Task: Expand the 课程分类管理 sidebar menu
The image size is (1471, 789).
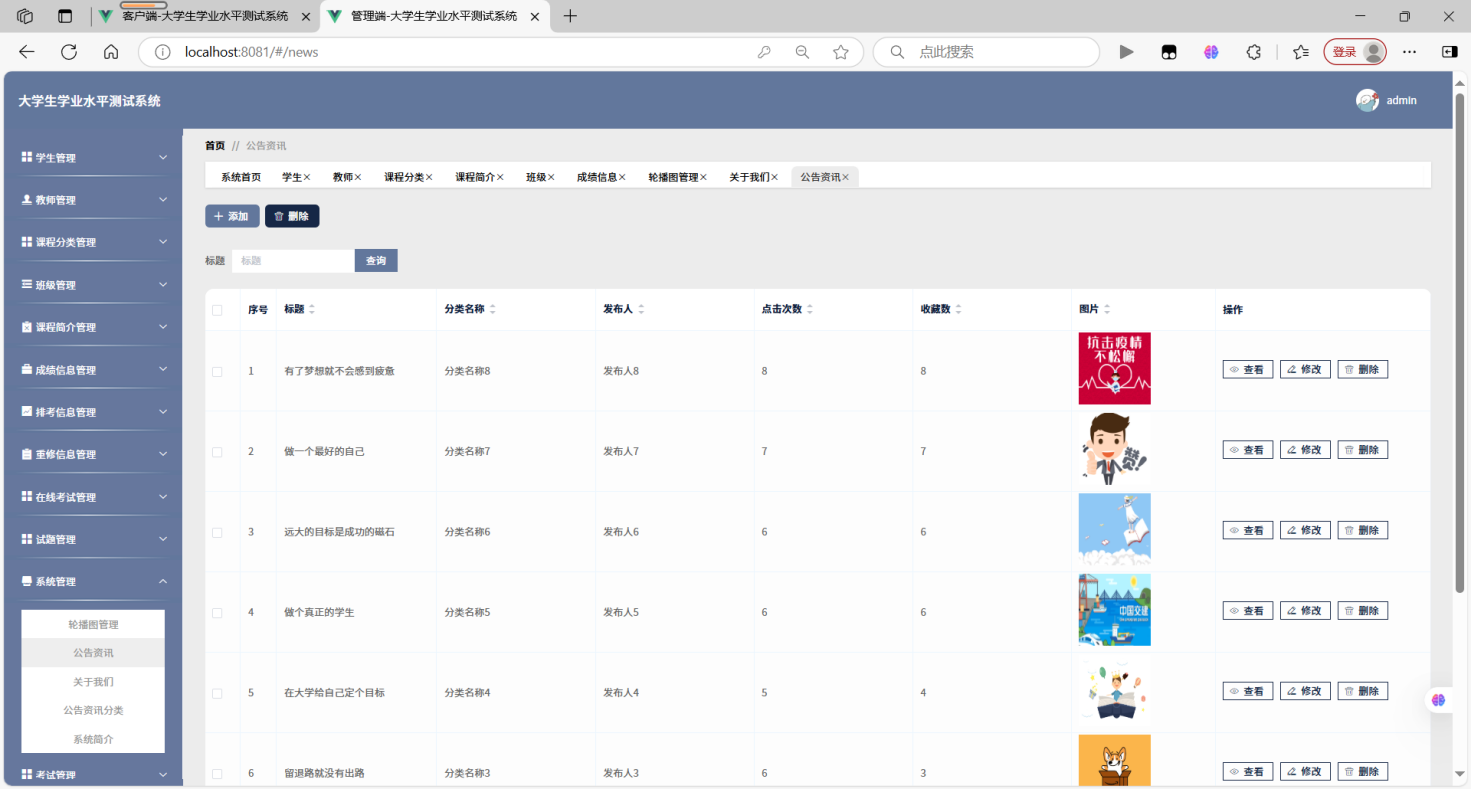Action: coord(94,242)
